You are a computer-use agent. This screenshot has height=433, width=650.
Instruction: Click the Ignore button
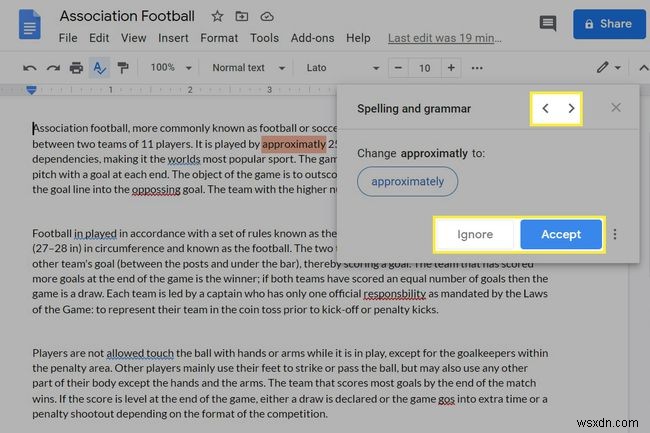point(475,235)
